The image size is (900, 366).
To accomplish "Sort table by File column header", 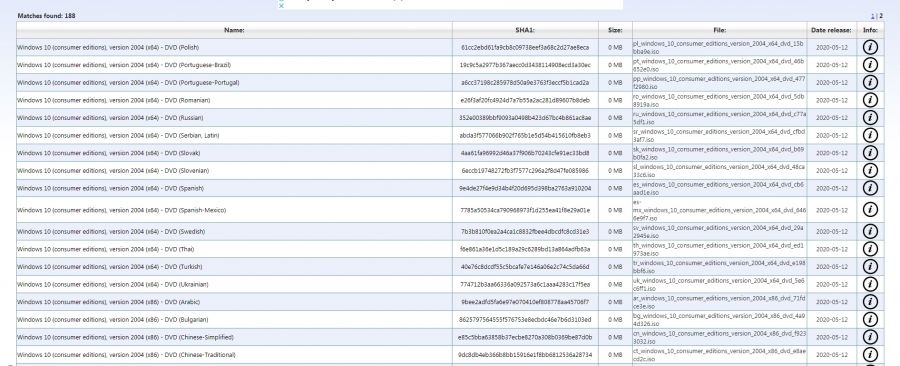I will tap(719, 30).
